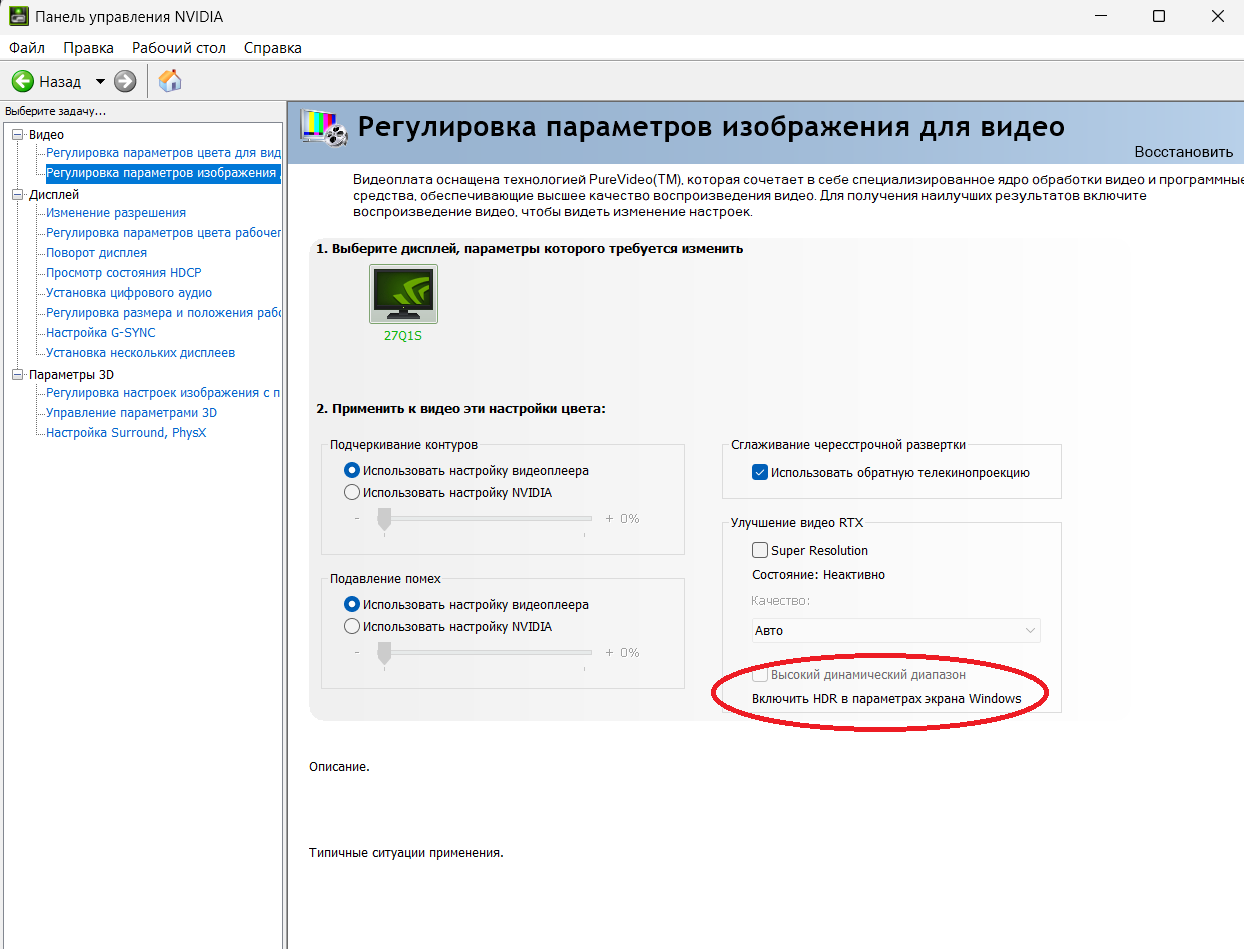The width and height of the screenshot is (1244, 949).
Task: Click the Дисплей category label
Action: click(x=54, y=194)
